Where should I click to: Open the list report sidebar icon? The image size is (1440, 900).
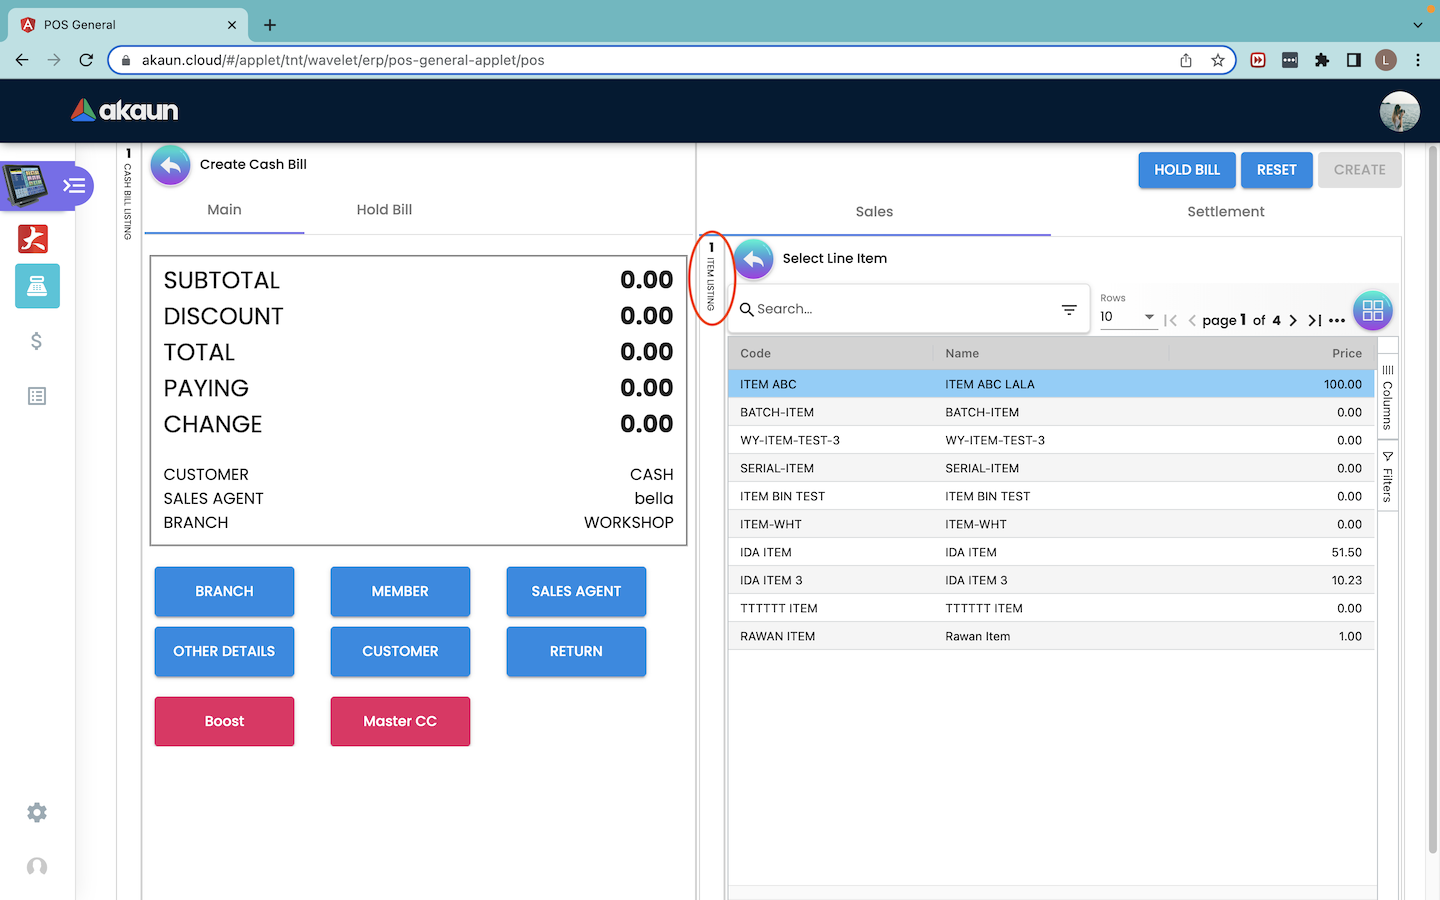(37, 397)
